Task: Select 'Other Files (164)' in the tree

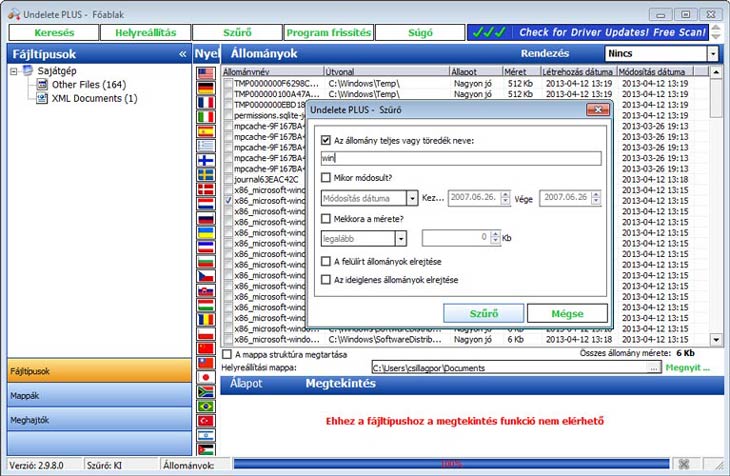Action: coord(89,85)
